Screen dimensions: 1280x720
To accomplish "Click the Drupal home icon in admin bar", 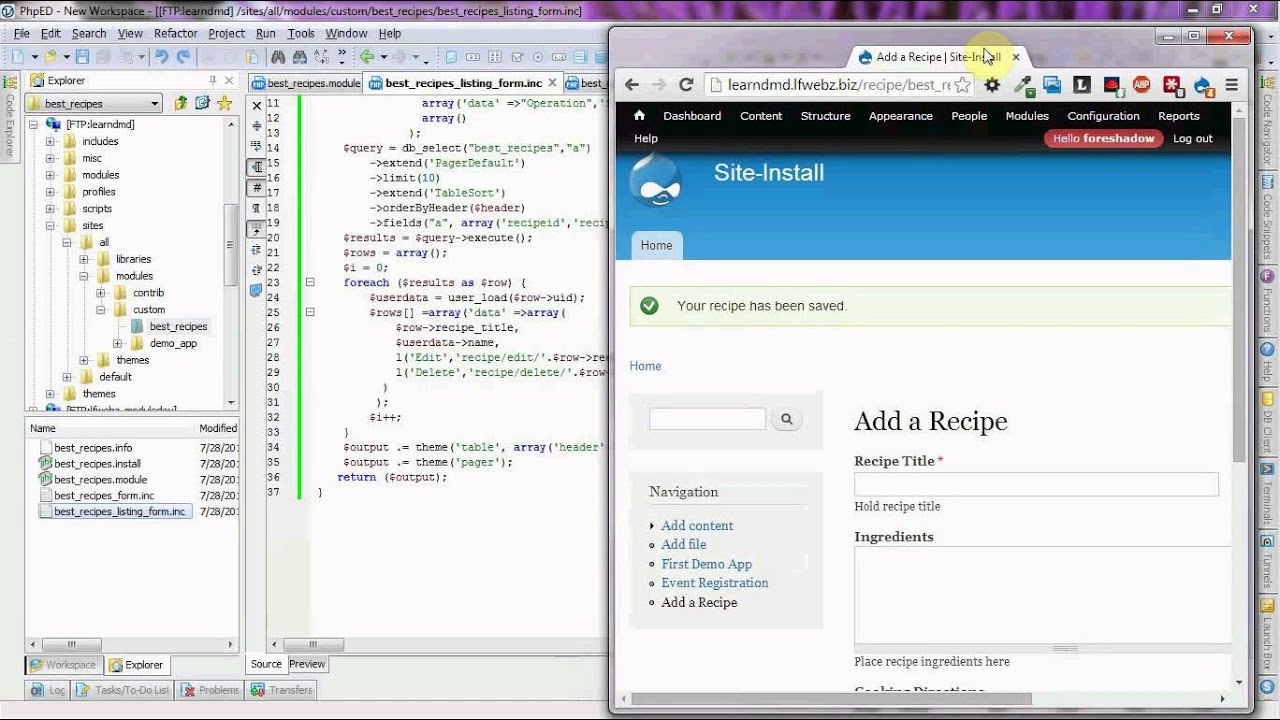I will pos(639,116).
